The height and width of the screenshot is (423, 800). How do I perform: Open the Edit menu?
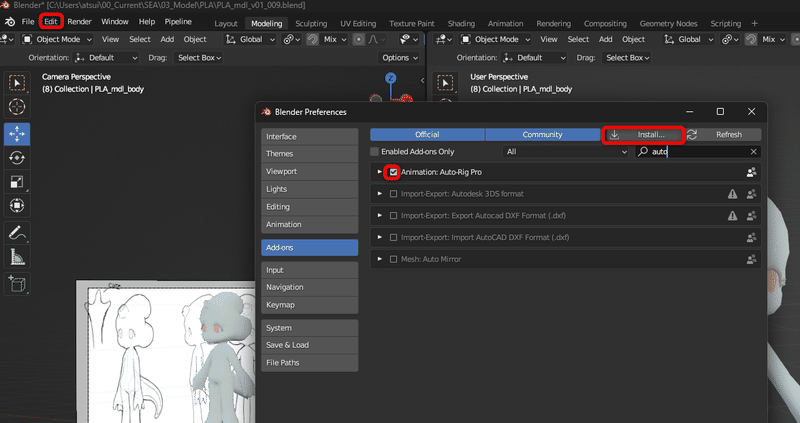tap(51, 22)
